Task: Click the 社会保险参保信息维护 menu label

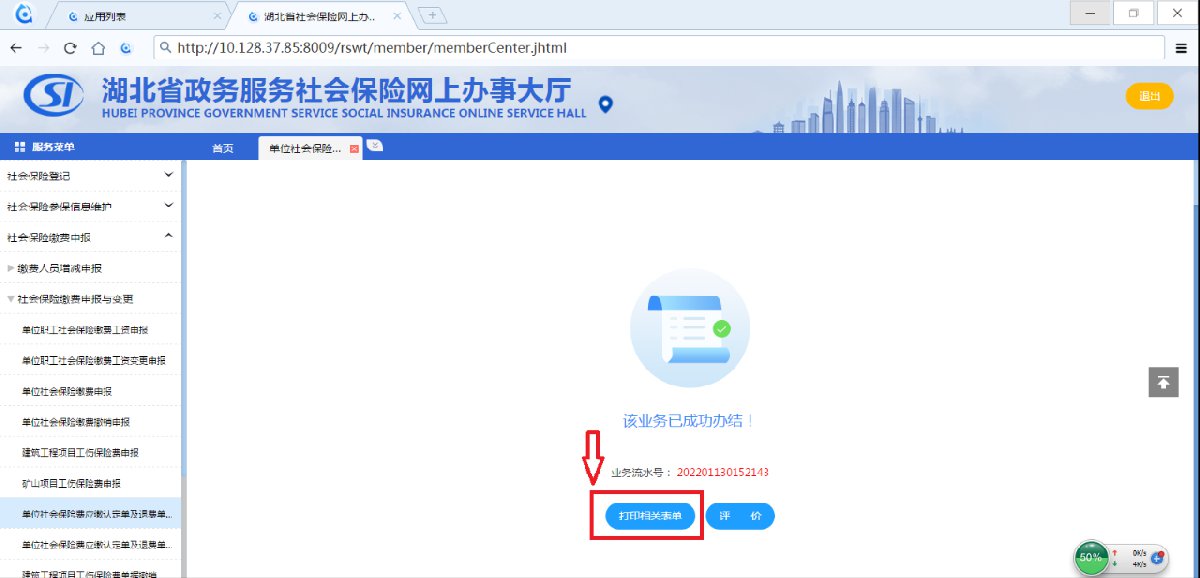Action: click(59, 207)
